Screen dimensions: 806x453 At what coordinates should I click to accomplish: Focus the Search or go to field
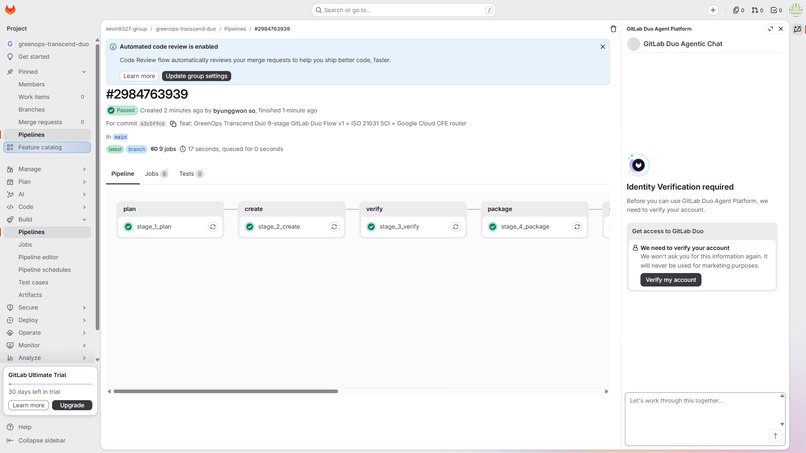click(x=404, y=10)
